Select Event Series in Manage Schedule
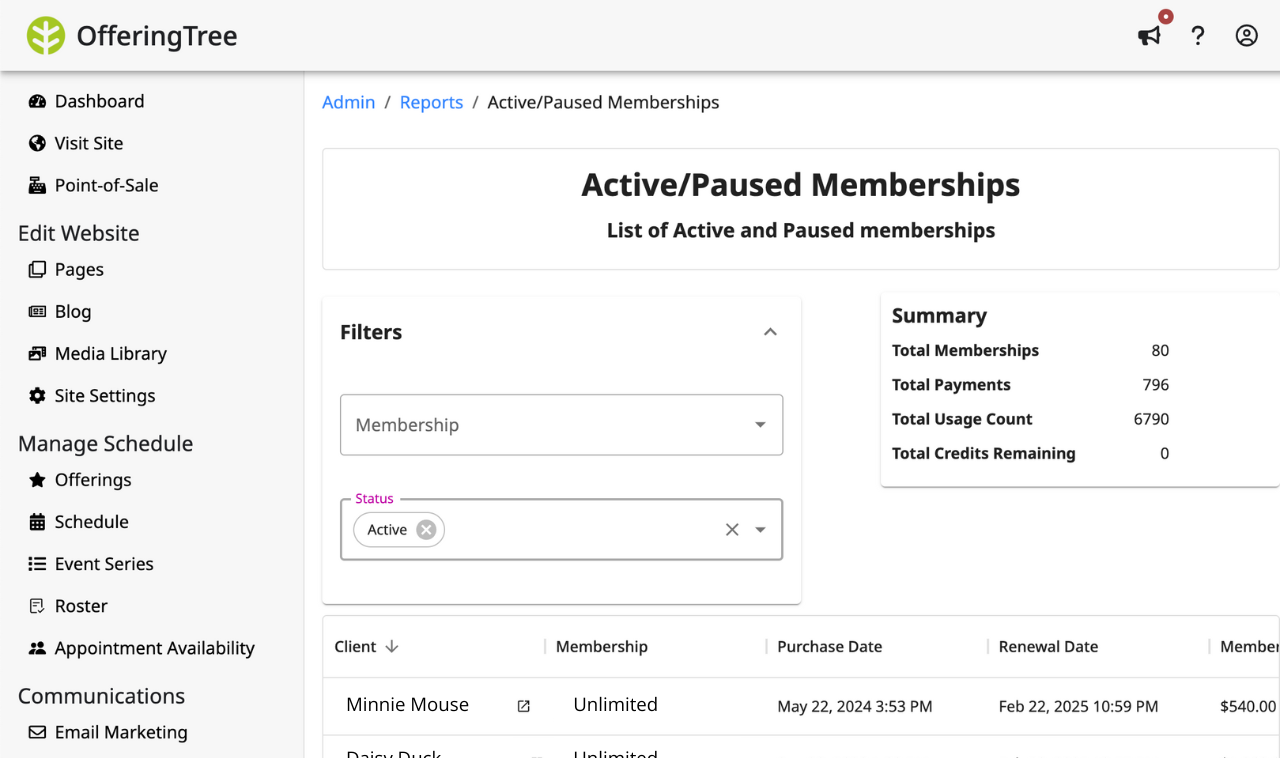Screen dimensions: 1280x758 (104, 564)
